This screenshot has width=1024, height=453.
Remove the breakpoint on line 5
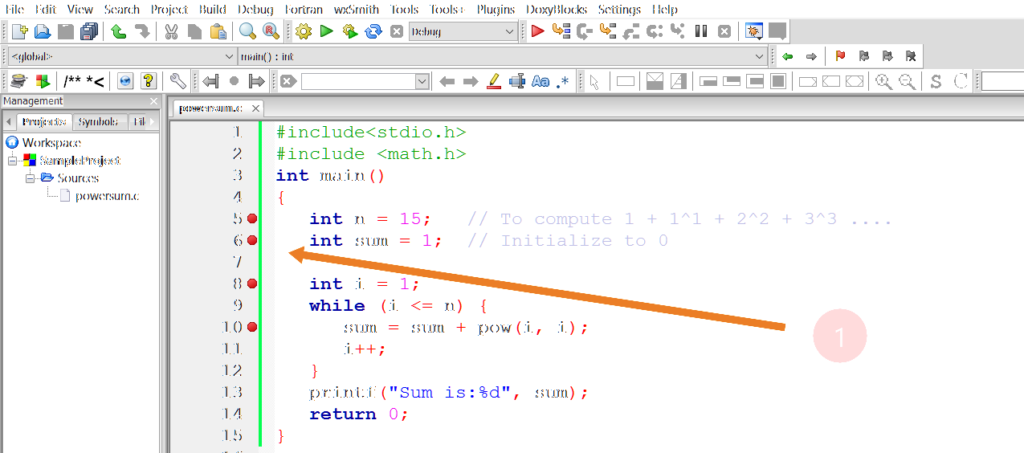(x=252, y=219)
